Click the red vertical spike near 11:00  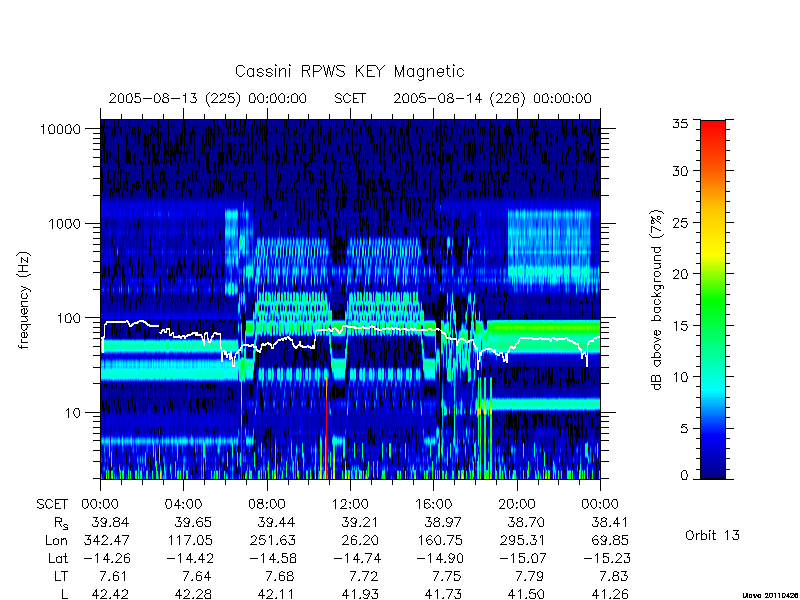click(x=326, y=429)
